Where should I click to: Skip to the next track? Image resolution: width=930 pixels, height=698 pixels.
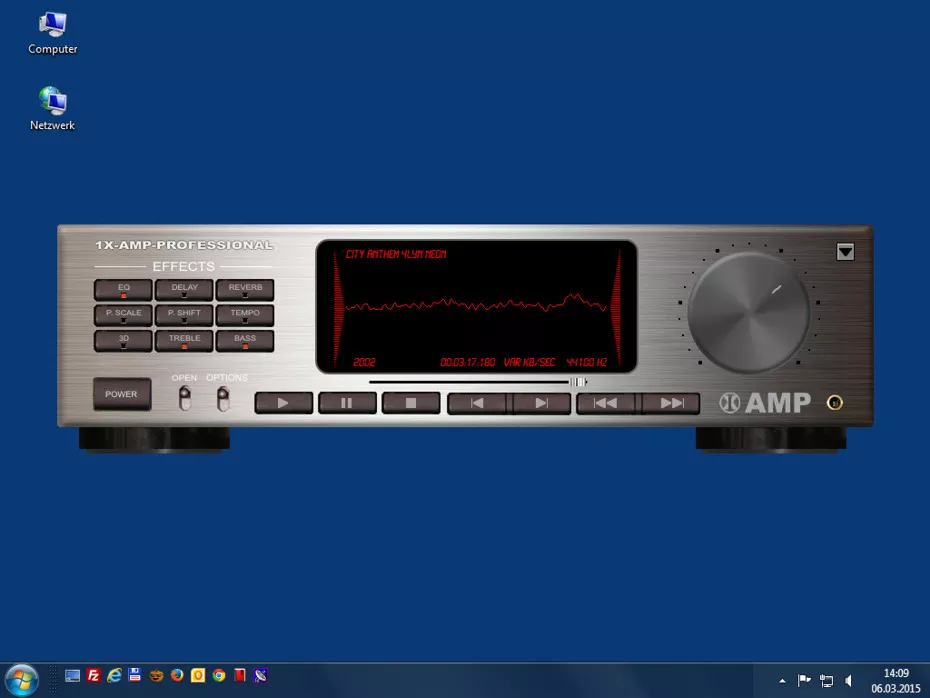coord(541,403)
